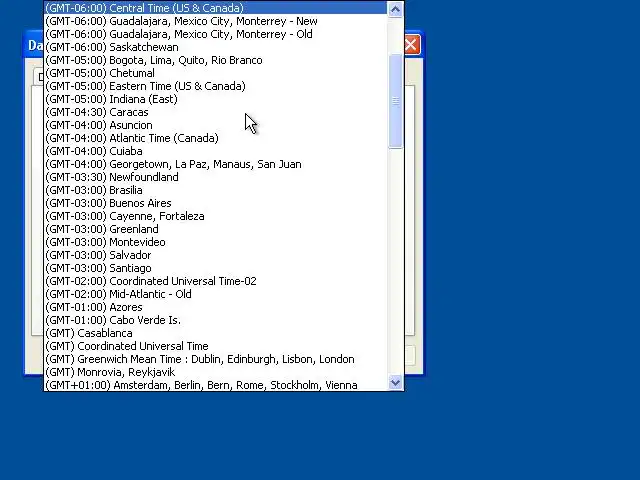The height and width of the screenshot is (480, 640).
Task: Close the Date and Time dialog window
Action: tap(411, 44)
